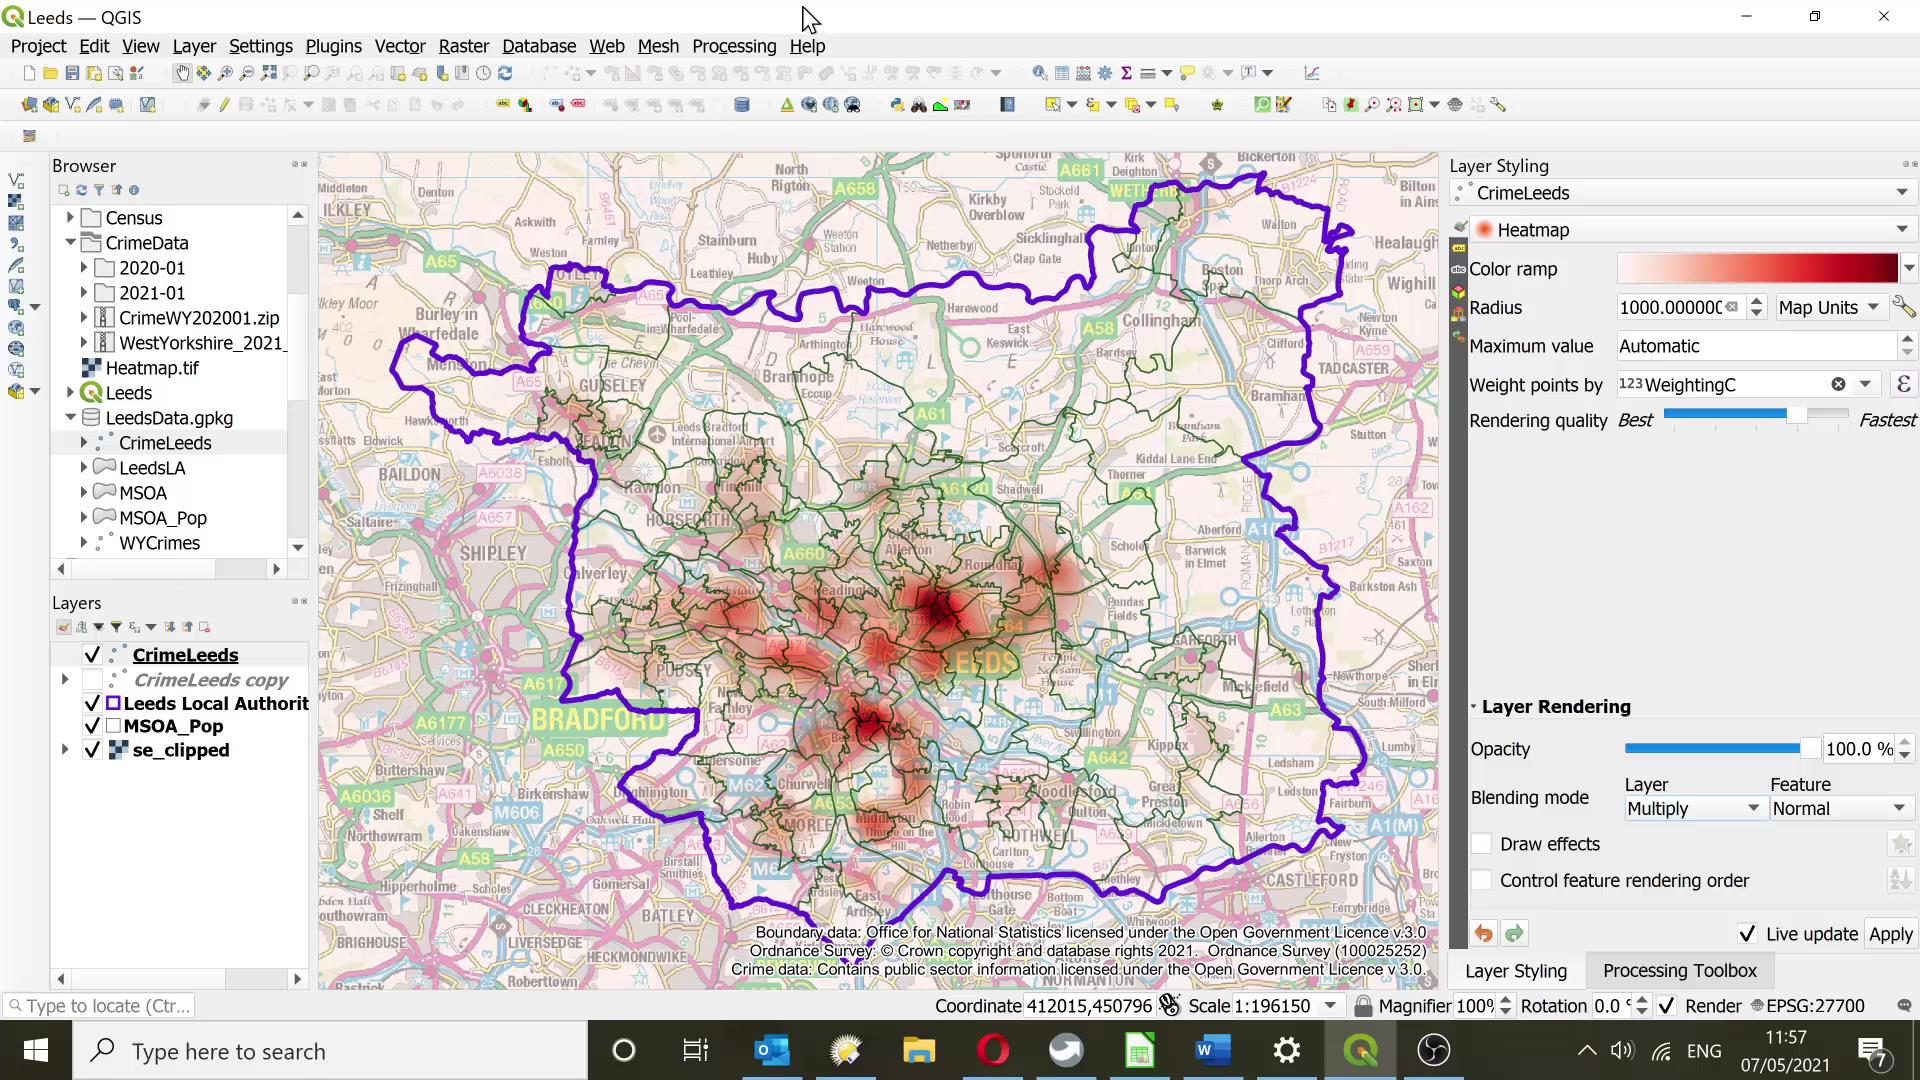
Task: Click the Show Statistical Summary sigma icon
Action: coord(1126,72)
